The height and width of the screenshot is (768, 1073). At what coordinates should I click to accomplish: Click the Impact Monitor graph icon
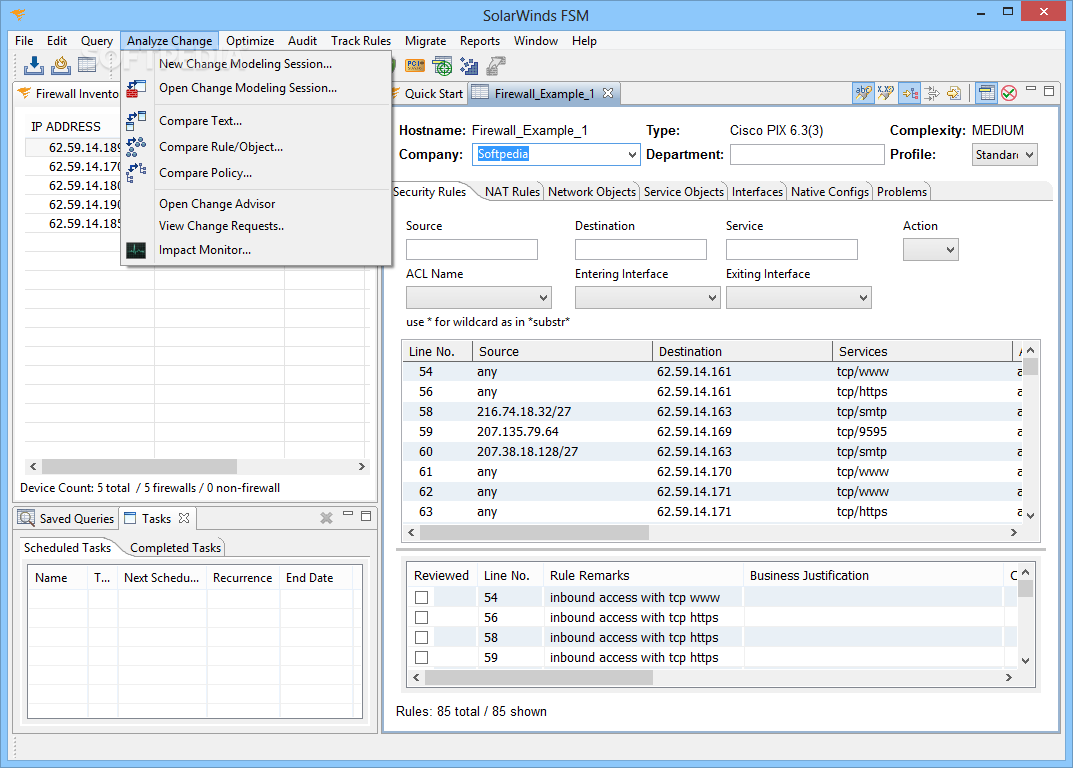point(136,251)
